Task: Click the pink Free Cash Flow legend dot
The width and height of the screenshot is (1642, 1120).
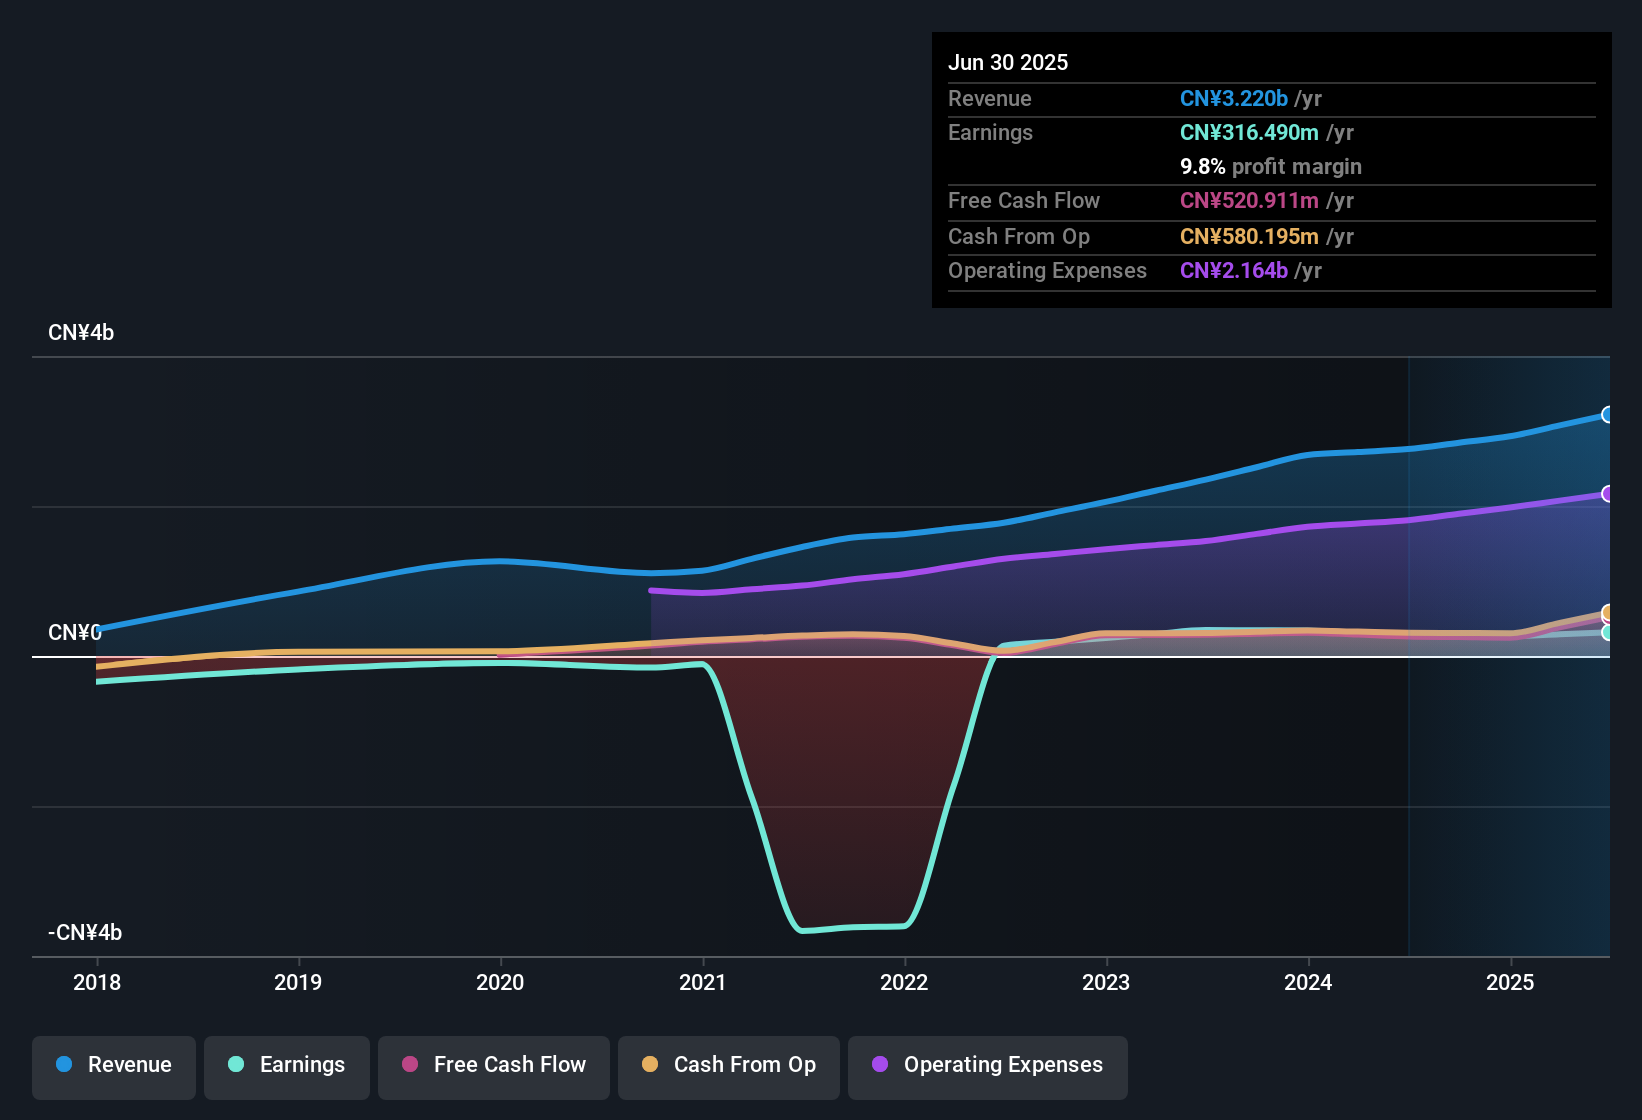Action: (410, 1065)
